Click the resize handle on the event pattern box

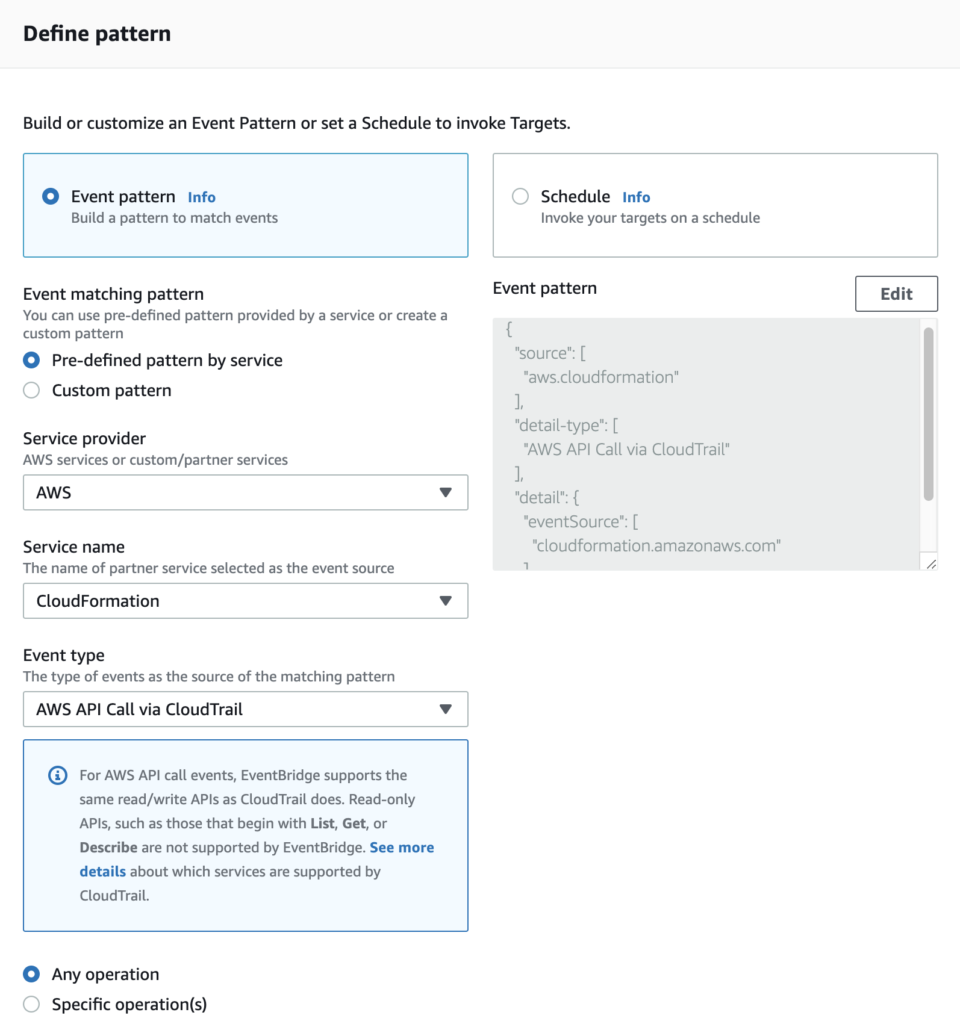[x=930, y=562]
